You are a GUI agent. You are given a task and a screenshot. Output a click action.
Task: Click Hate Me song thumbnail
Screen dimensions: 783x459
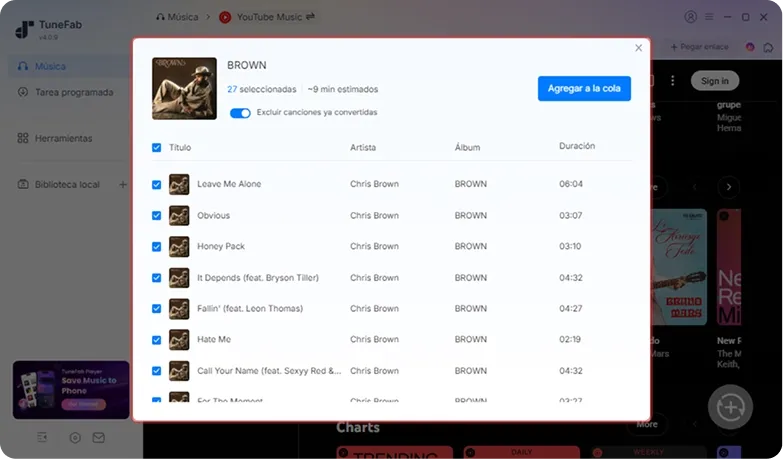coord(179,340)
